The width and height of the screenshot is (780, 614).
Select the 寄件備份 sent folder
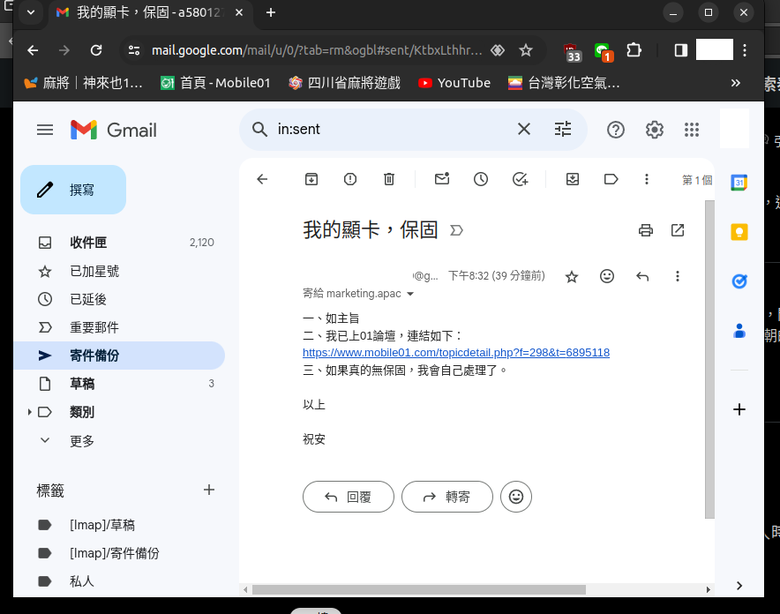pyautogui.click(x=119, y=356)
